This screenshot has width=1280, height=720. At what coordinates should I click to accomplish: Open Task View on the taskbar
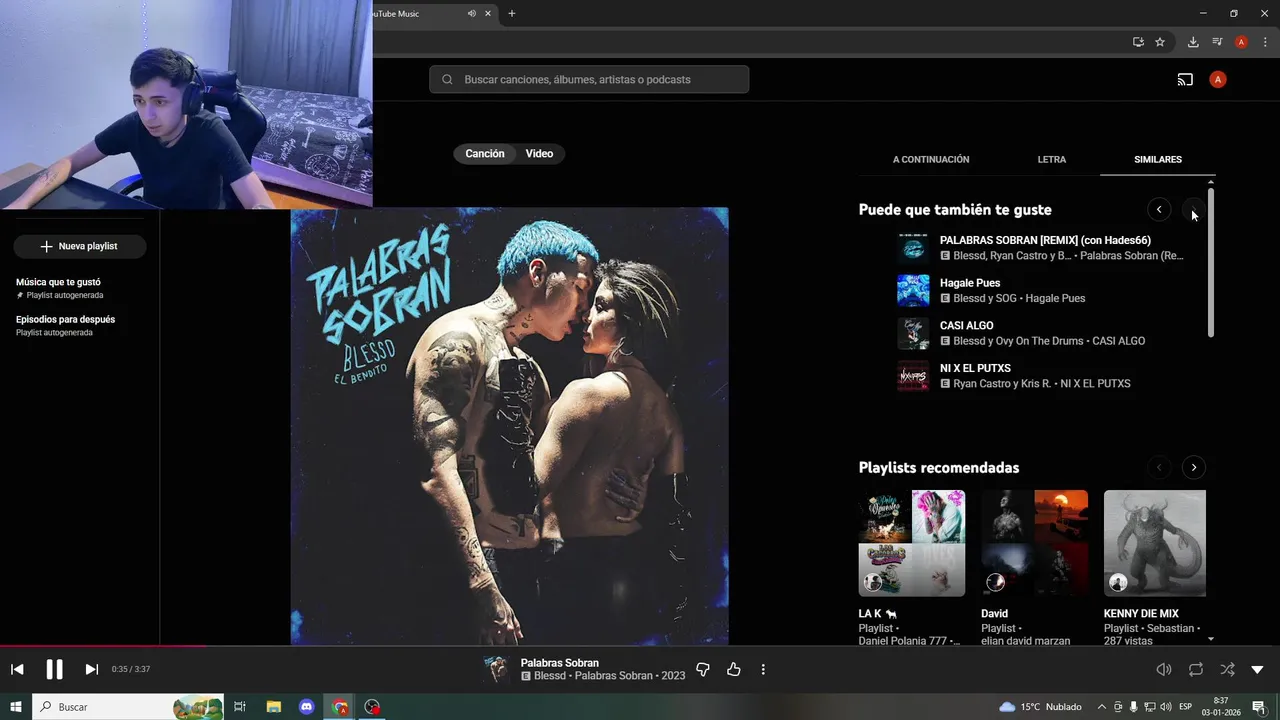tap(240, 707)
